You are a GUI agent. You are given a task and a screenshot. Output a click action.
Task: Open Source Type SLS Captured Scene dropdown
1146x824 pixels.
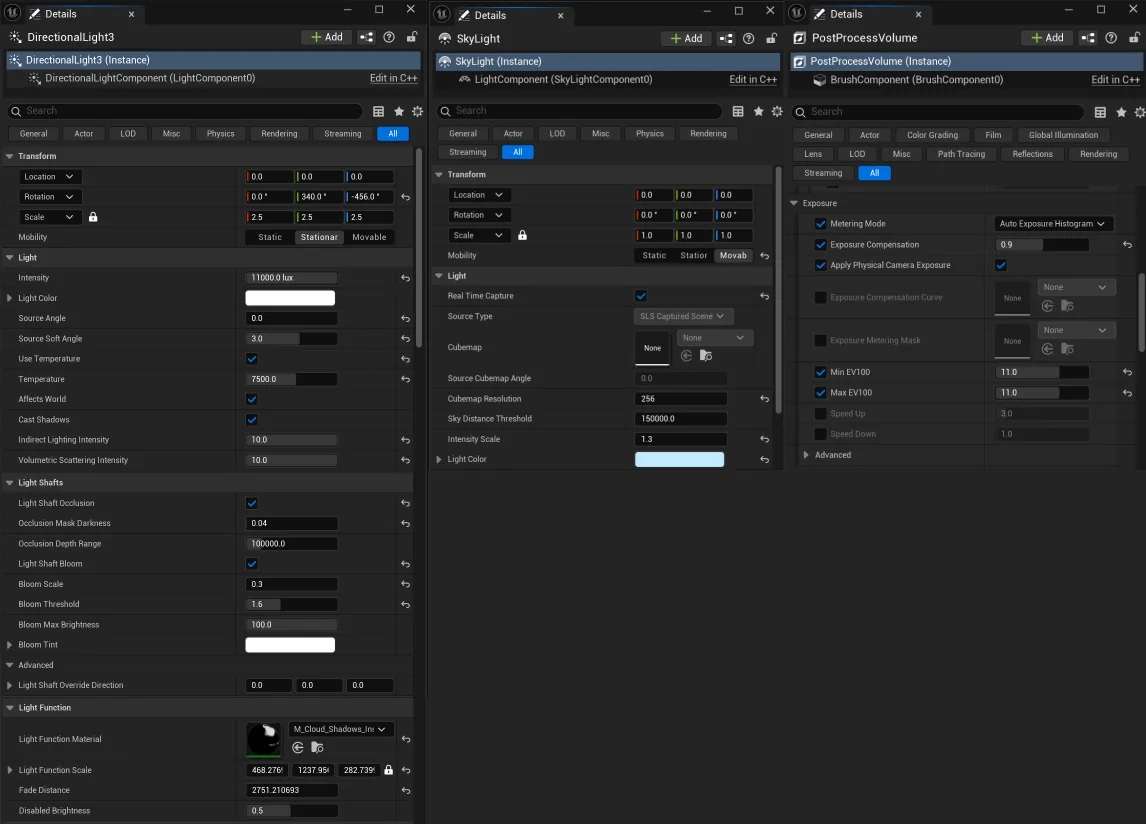click(683, 317)
